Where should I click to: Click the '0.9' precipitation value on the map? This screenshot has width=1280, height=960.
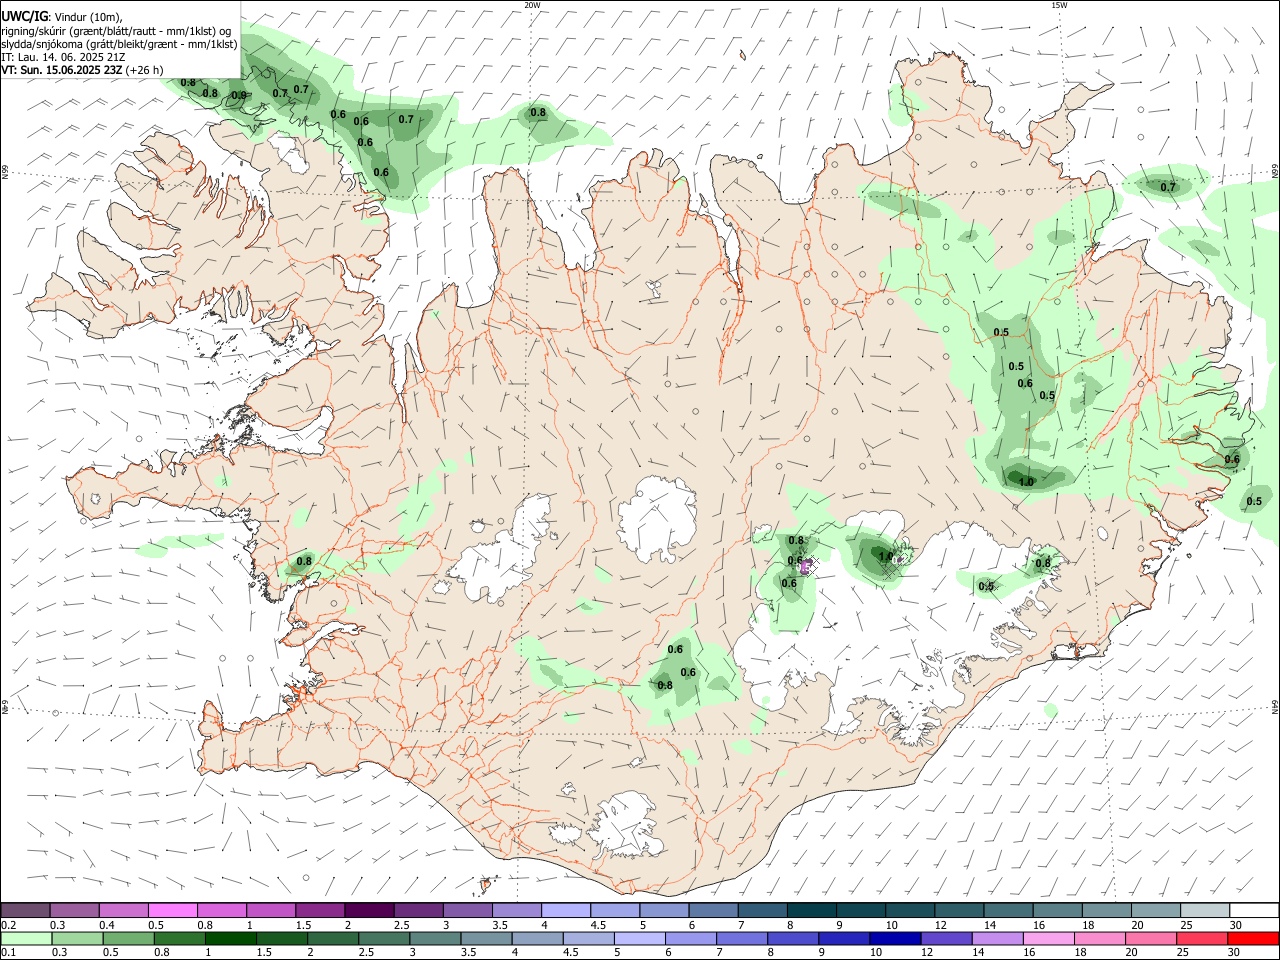[x=238, y=96]
